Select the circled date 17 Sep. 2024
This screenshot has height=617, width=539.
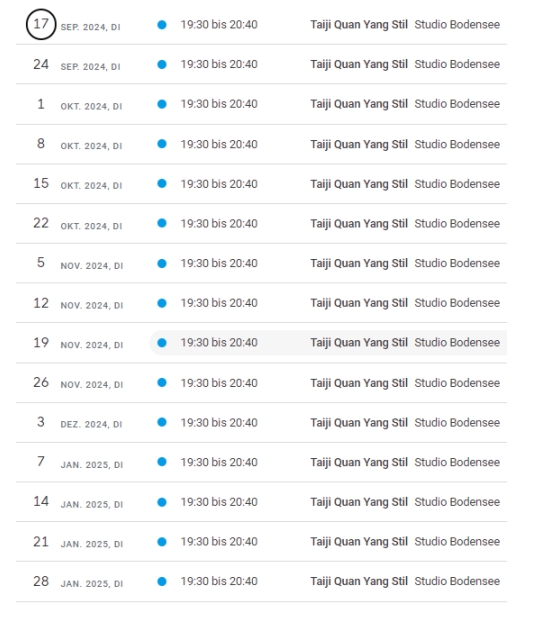coord(41,24)
